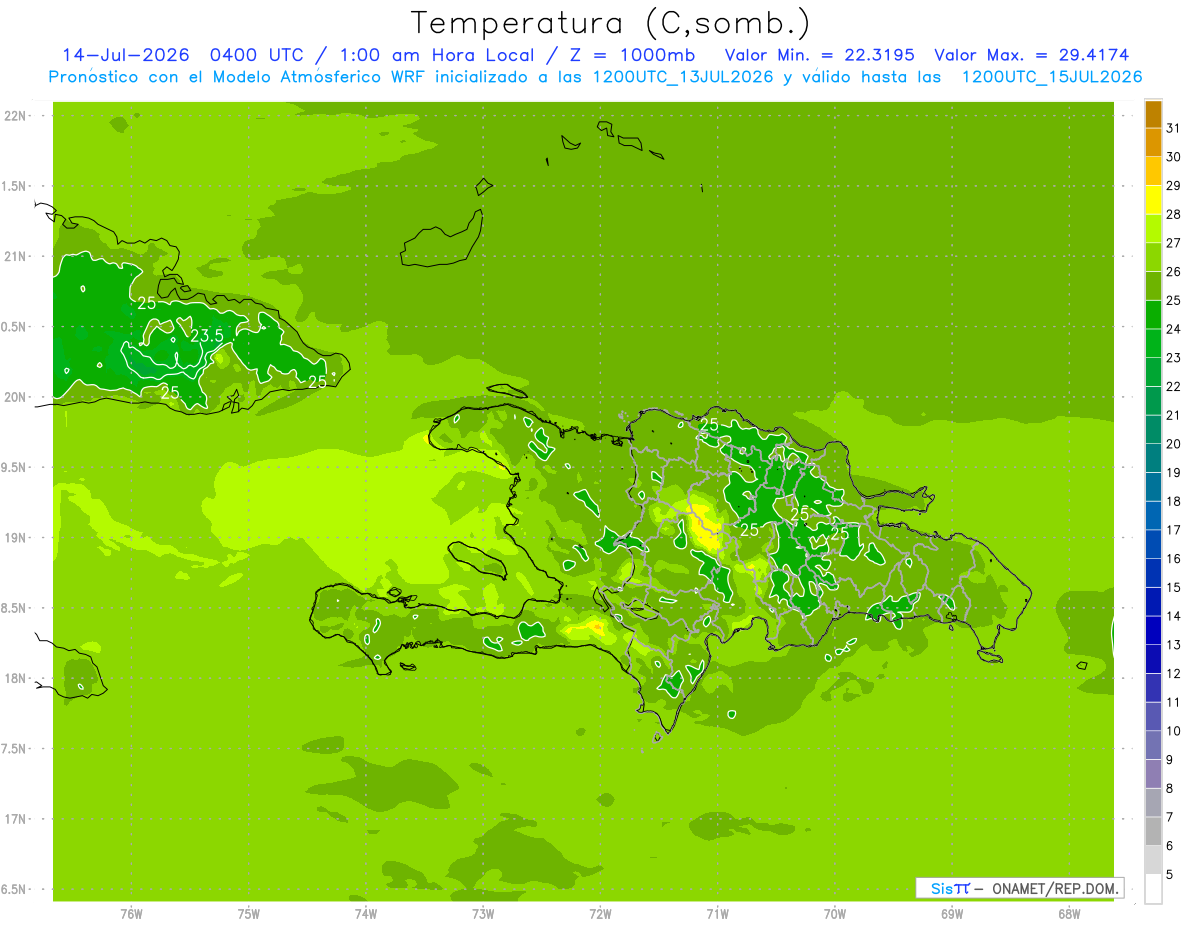Click the SisTT ONAMET/REP.DOM. watermark label

(1019, 888)
